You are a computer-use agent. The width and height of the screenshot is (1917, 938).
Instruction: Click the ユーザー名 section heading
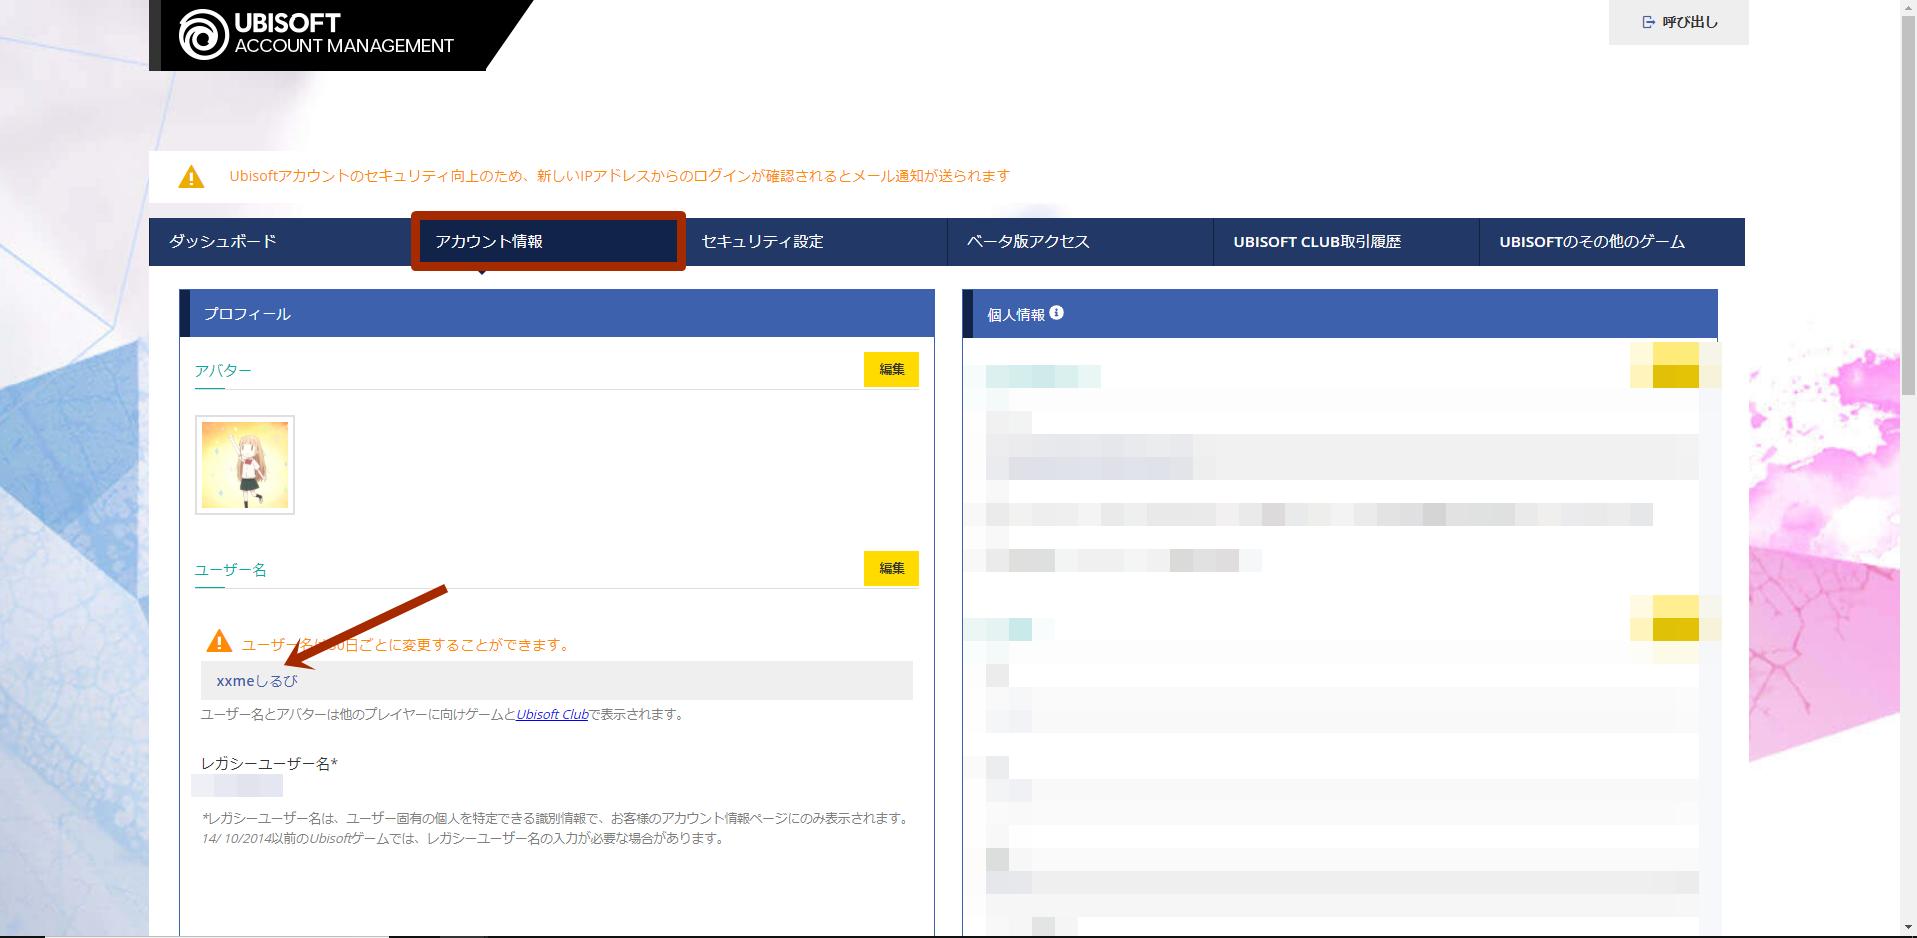[230, 570]
